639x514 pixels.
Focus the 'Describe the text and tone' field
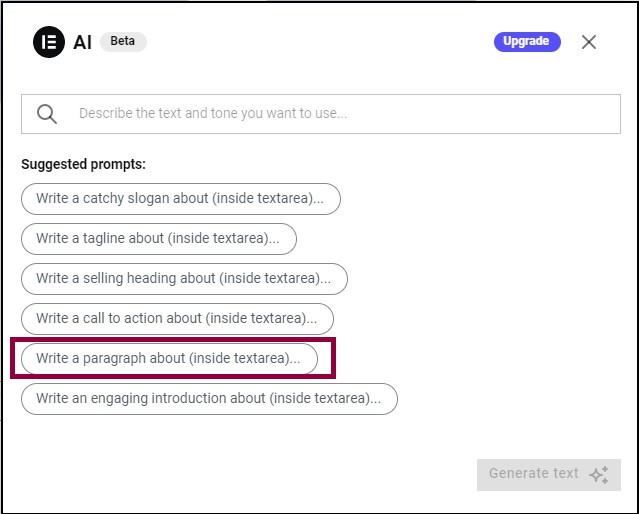click(x=321, y=114)
